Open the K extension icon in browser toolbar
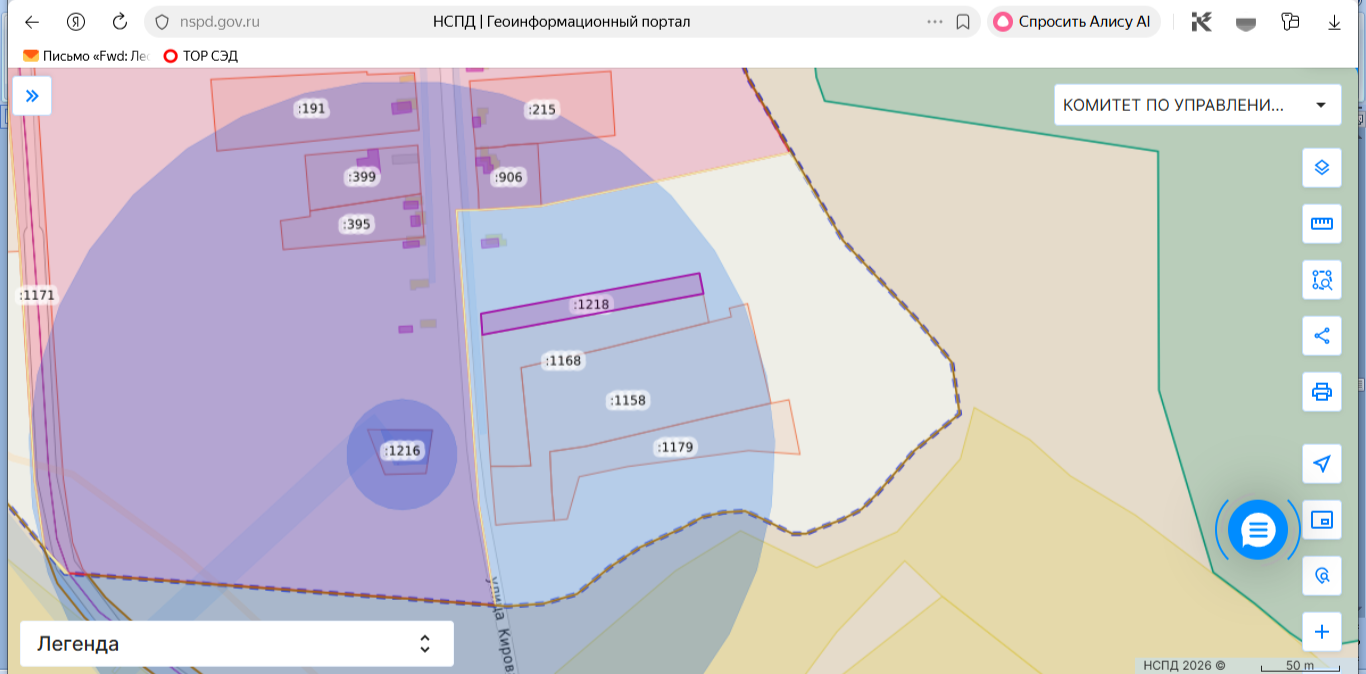Screen dimensions: 1366x674 1202,22
